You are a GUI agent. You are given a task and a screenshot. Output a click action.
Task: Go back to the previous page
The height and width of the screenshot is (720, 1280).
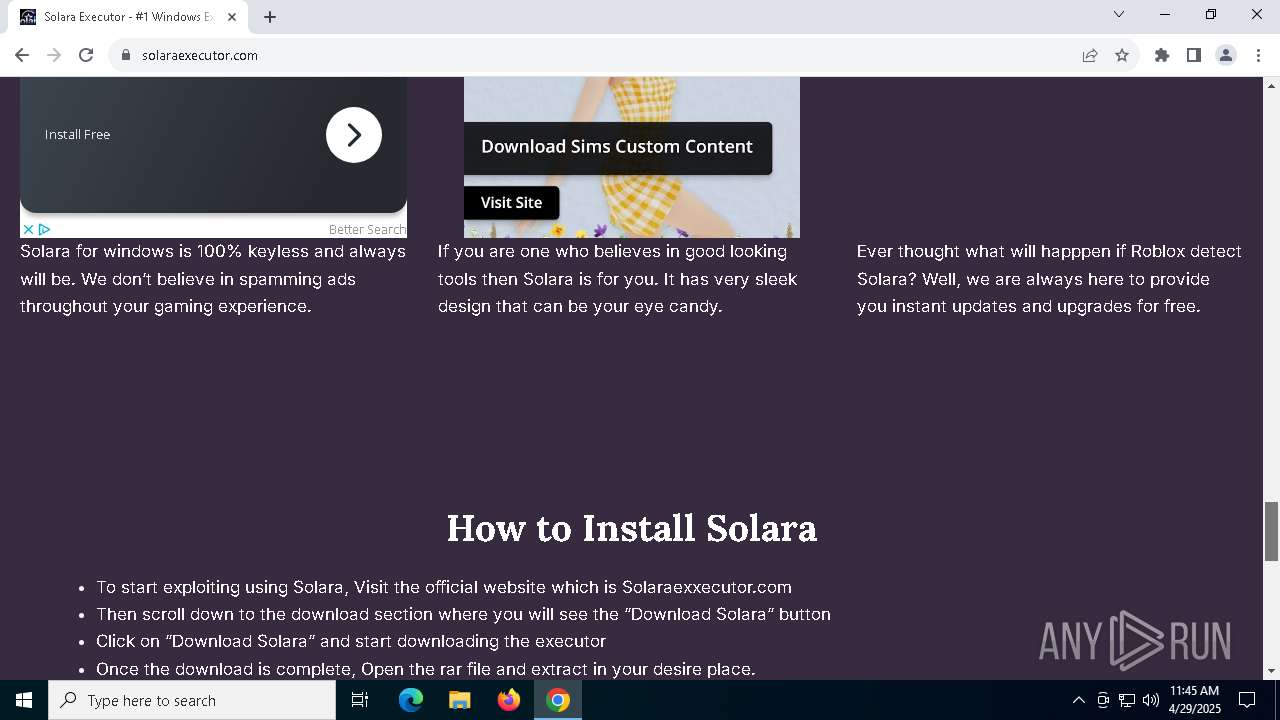tap(22, 55)
